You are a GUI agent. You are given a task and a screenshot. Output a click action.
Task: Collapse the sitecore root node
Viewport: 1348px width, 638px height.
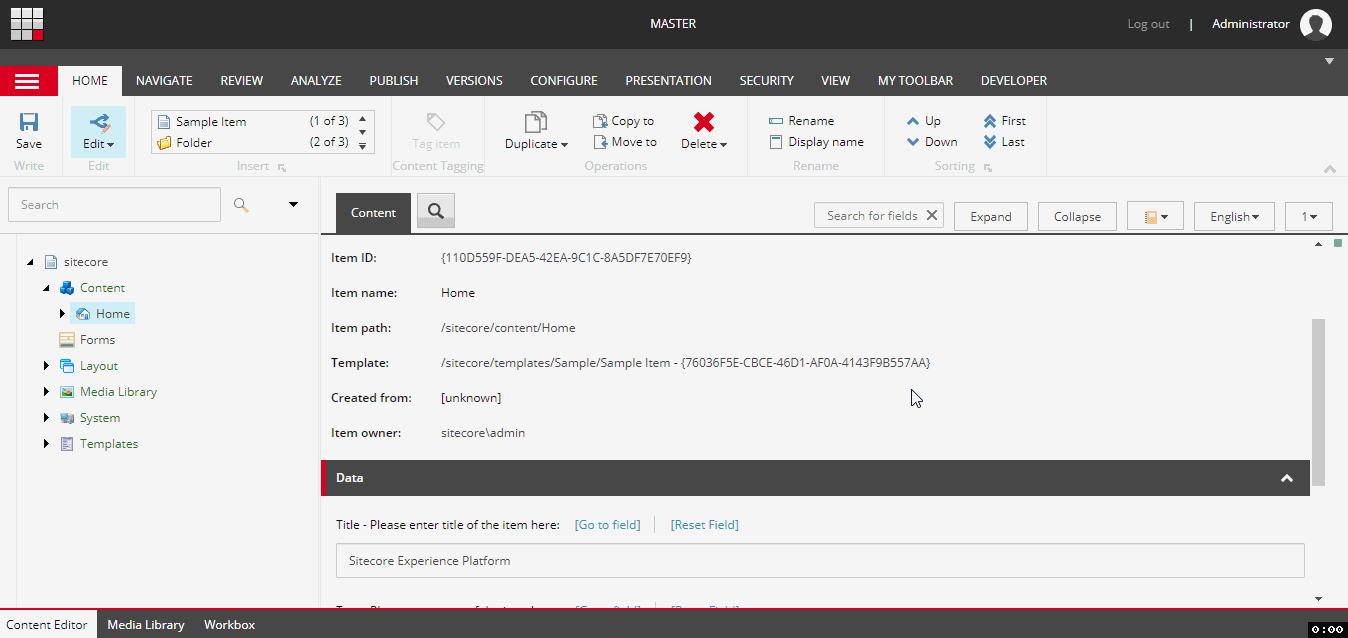[30, 262]
